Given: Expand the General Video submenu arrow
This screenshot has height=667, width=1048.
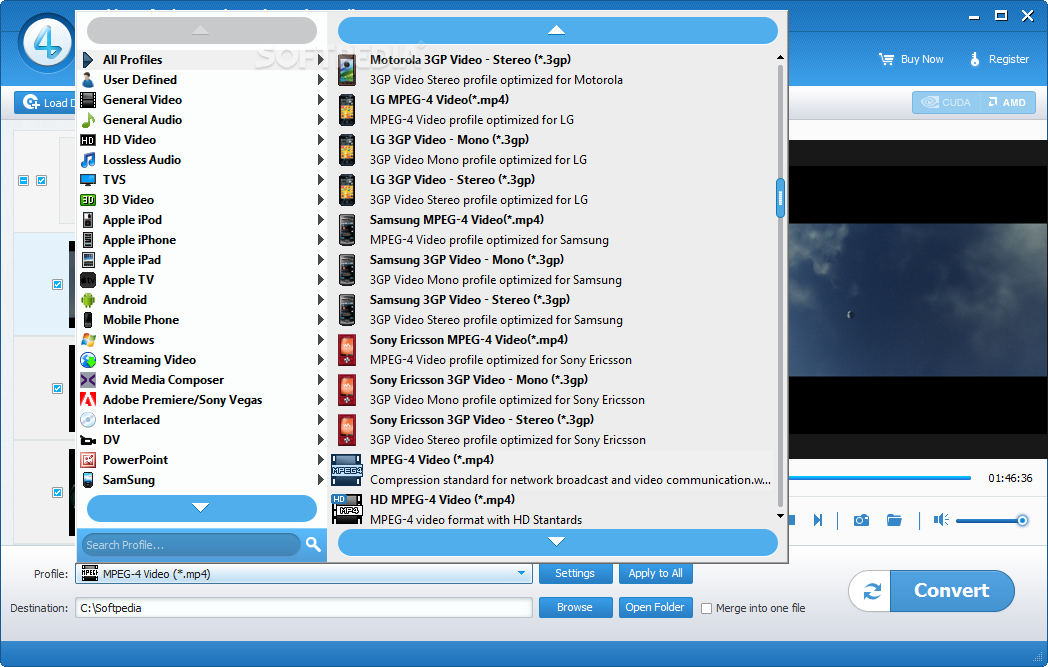Looking at the screenshot, I should pos(320,100).
